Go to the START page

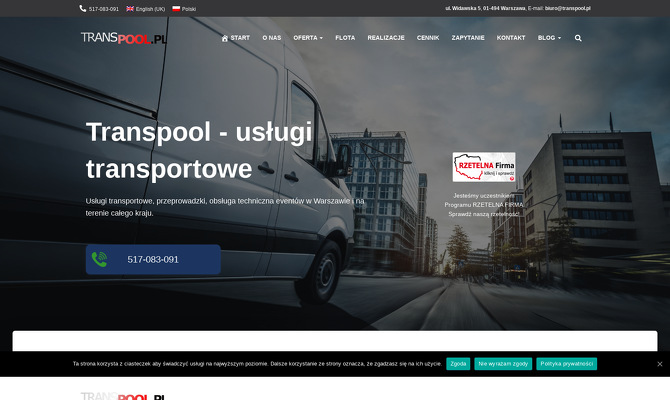236,38
